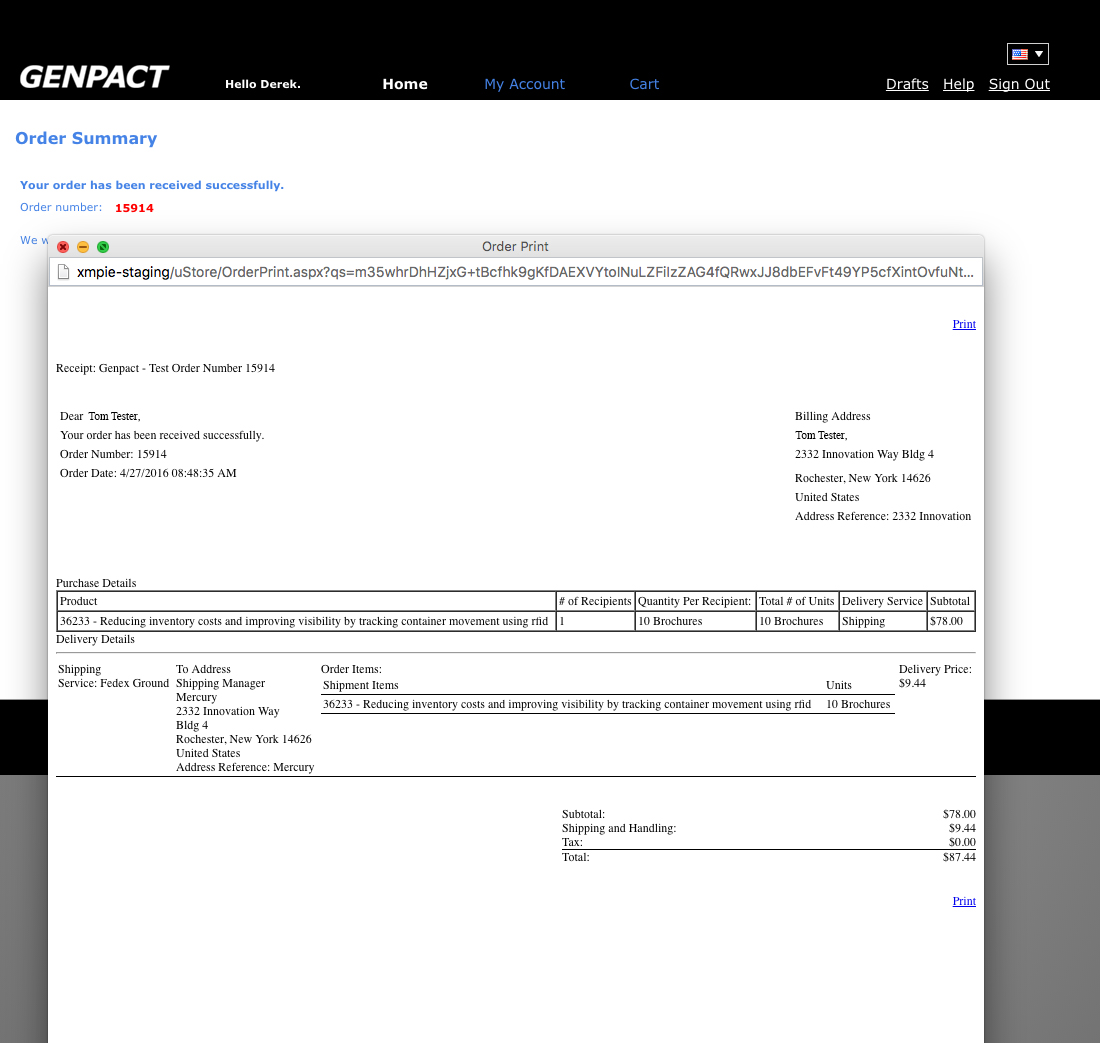Maximize the Order Print window
This screenshot has height=1043, width=1100.
click(103, 247)
